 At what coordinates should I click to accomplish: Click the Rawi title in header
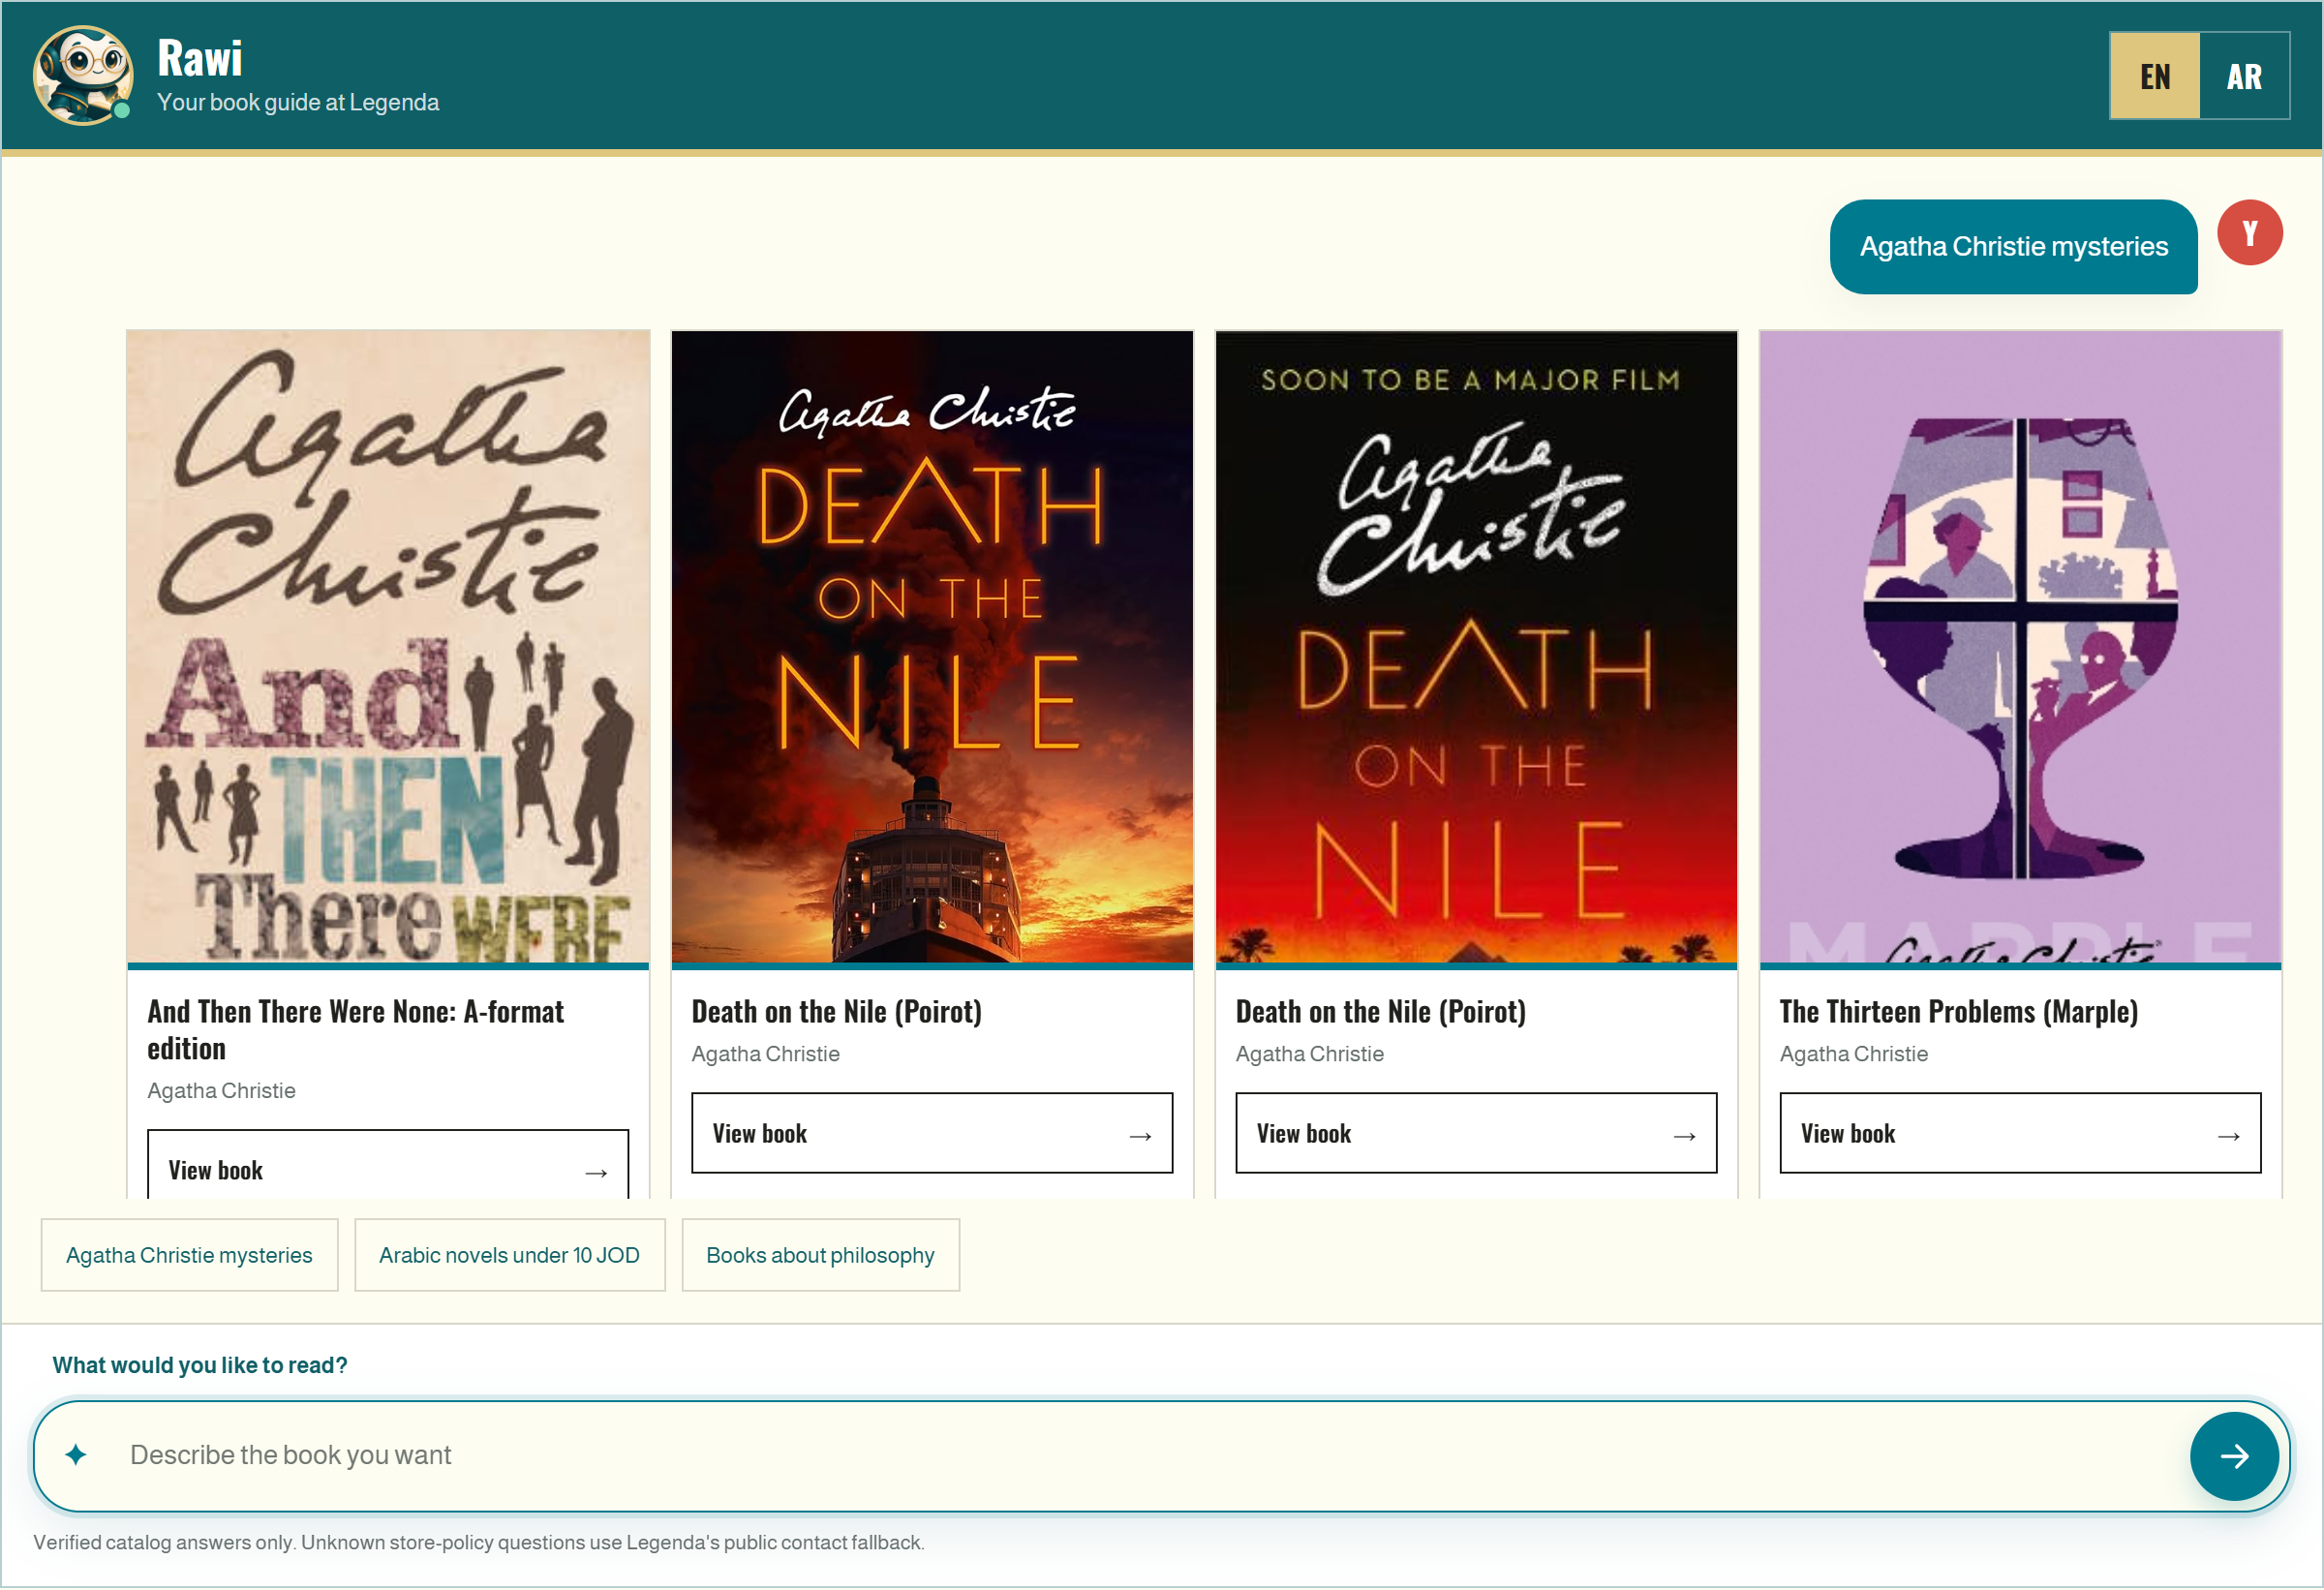click(200, 58)
